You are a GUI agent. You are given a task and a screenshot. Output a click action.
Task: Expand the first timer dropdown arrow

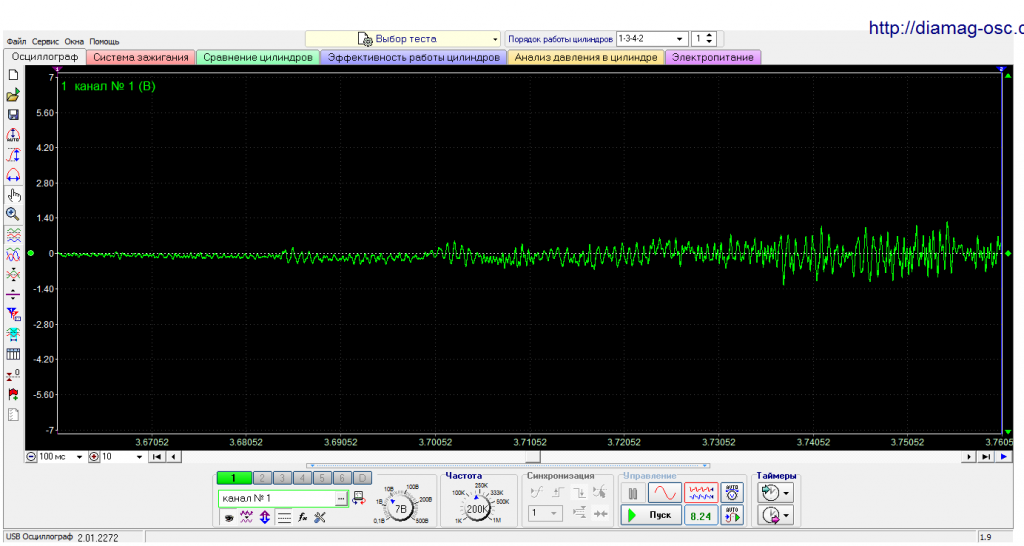[x=786, y=493]
